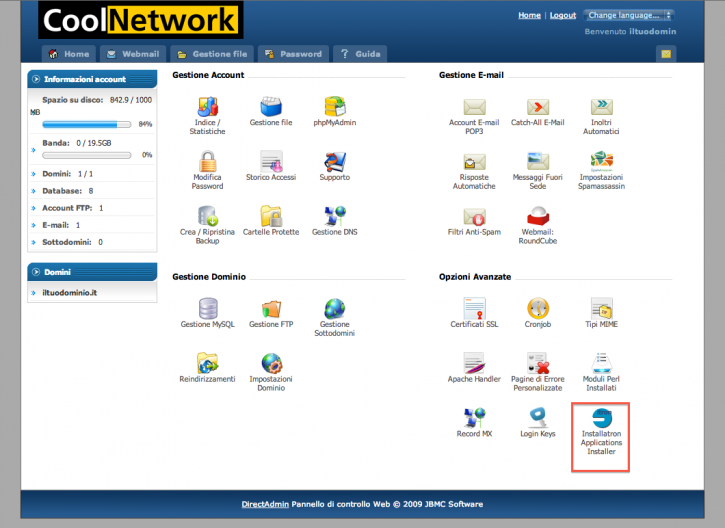725x528 pixels.
Task: Open the Supporto icon
Action: coord(335,162)
